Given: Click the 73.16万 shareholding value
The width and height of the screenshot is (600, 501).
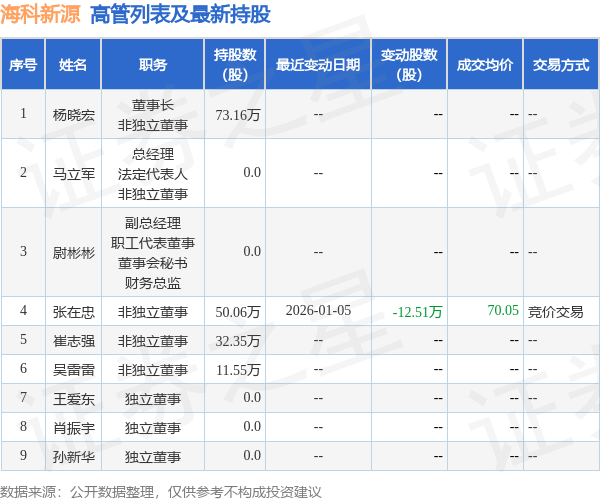Looking at the screenshot, I should click(x=238, y=115).
